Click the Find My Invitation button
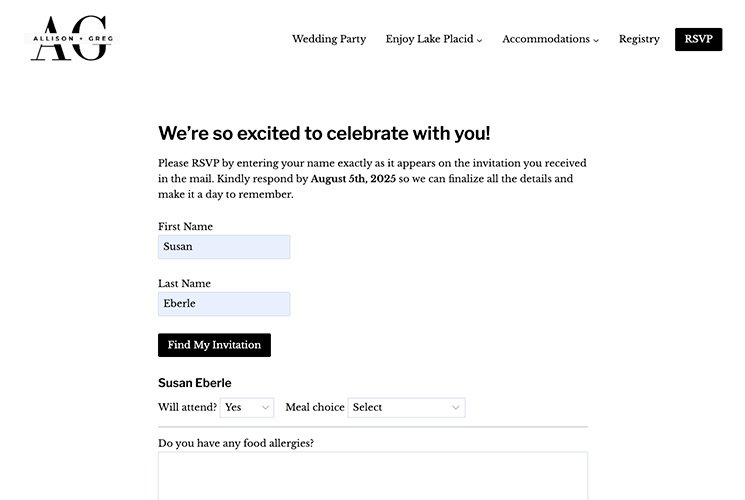The height and width of the screenshot is (500, 745). 214,345
